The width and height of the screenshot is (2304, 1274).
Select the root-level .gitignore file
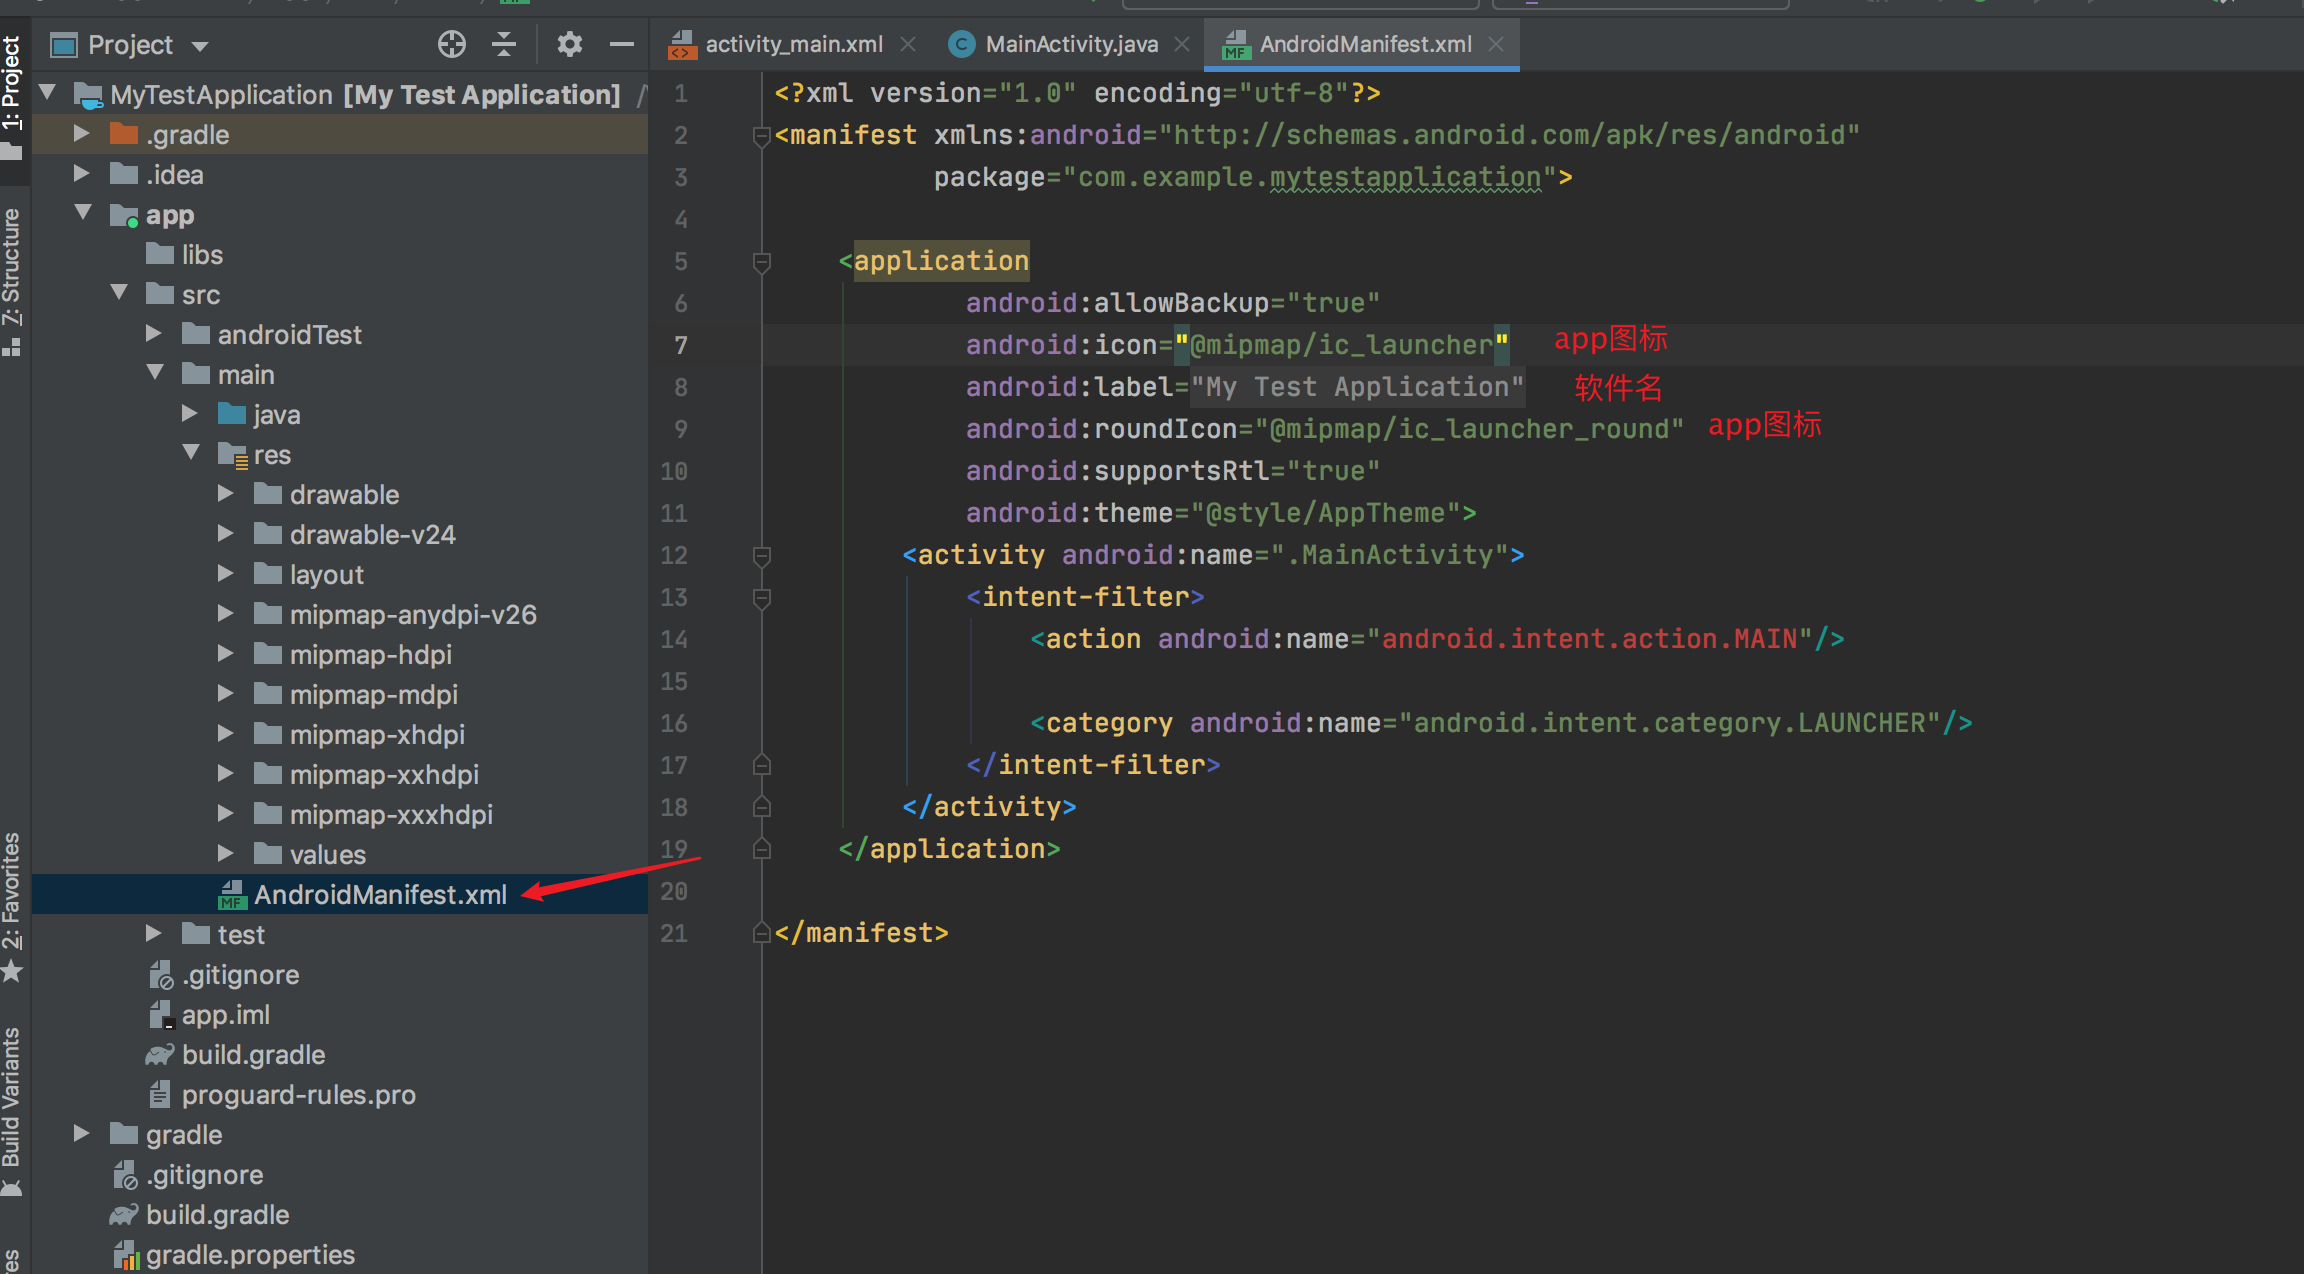(188, 1174)
